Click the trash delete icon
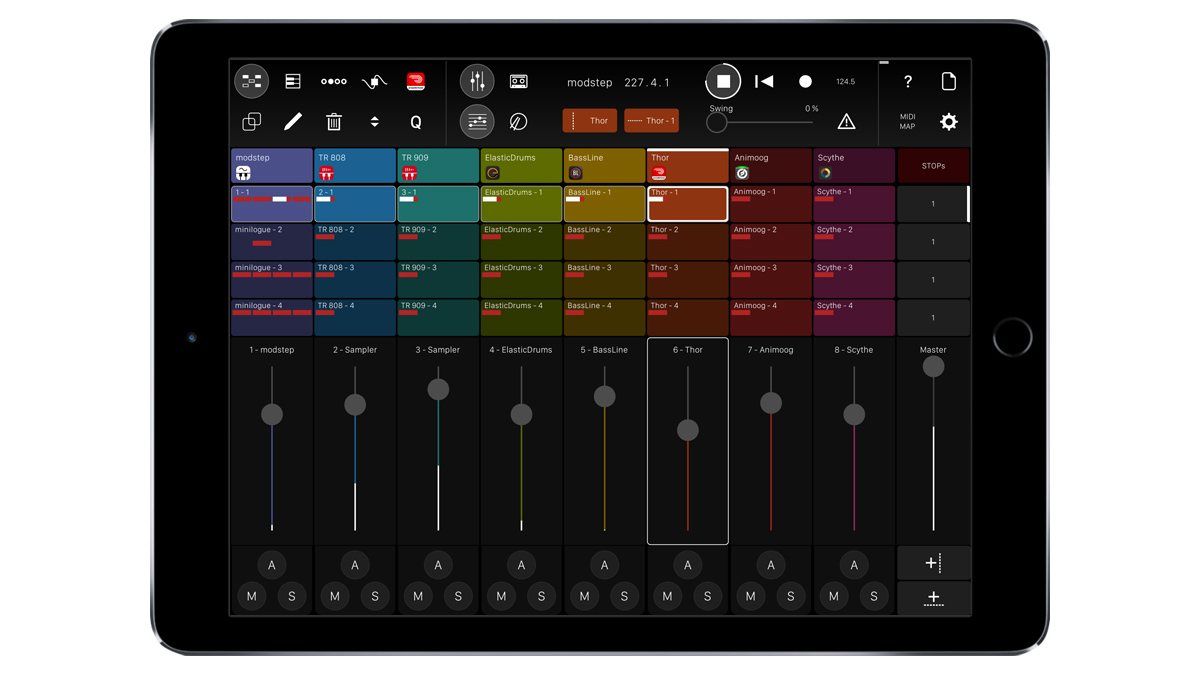The image size is (1200, 675). [334, 122]
